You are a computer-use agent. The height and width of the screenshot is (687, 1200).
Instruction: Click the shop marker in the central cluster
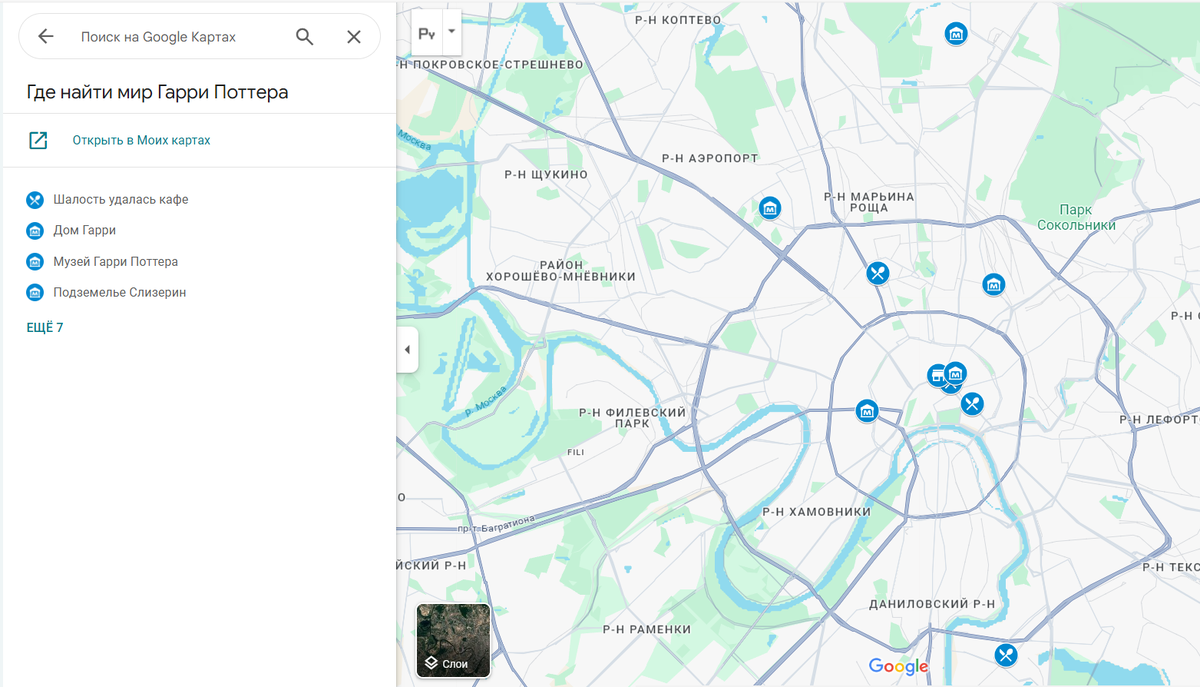coord(936,376)
